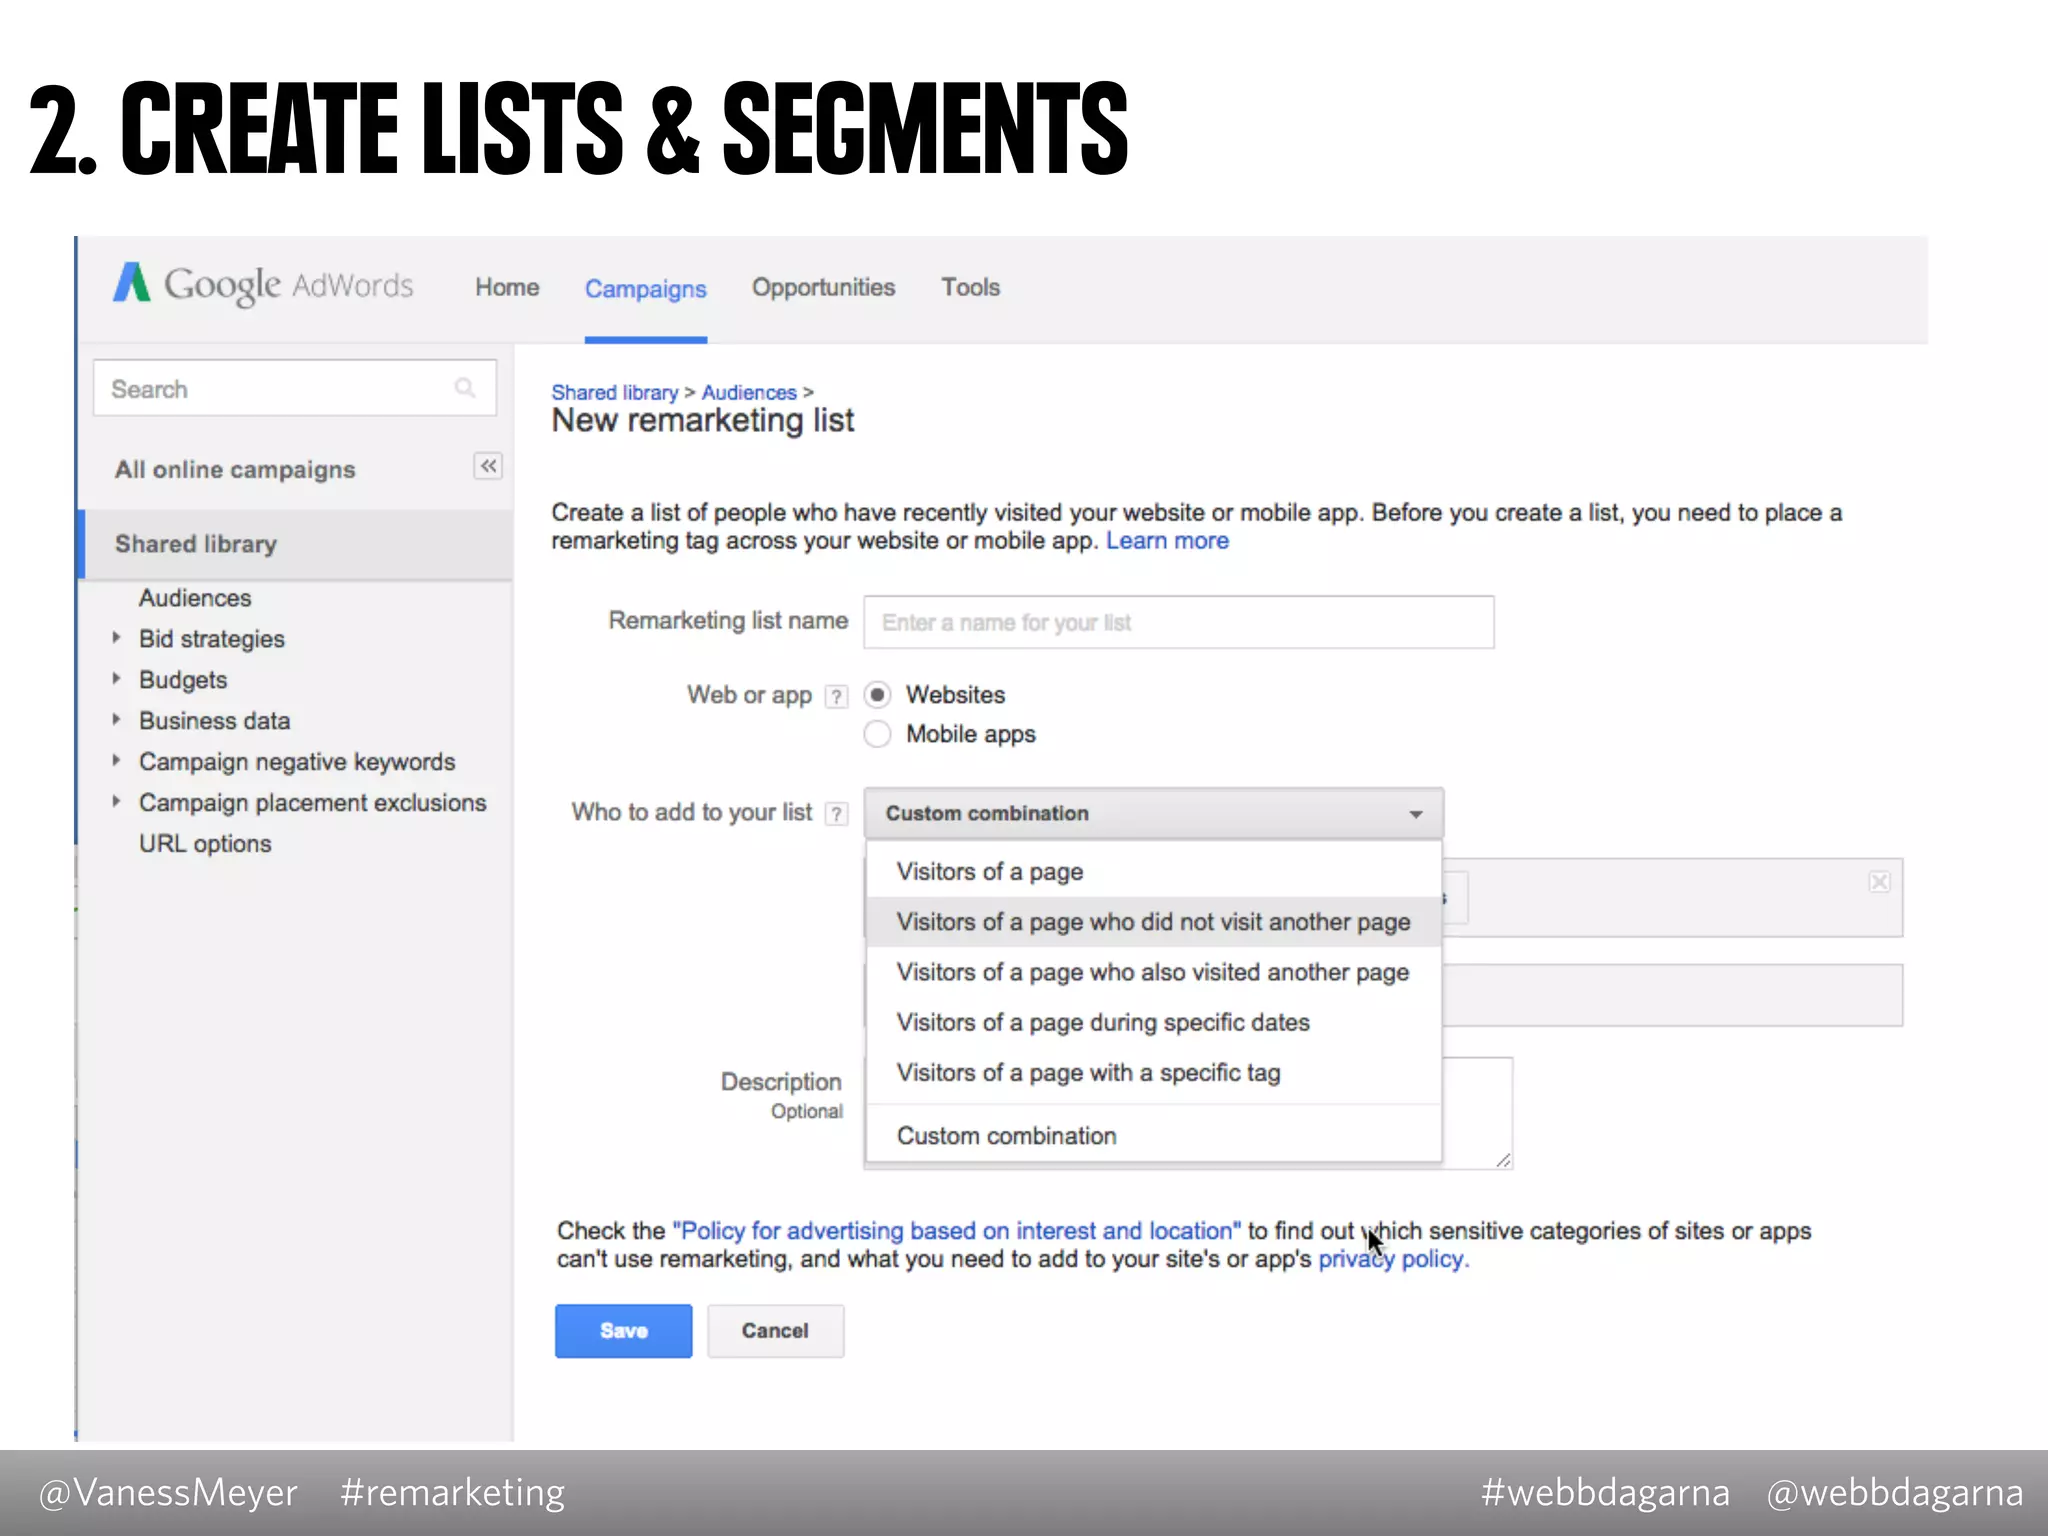Screen dimensions: 2048x1536
Task: Select All online campaigns in sidebar
Action: [x=235, y=470]
